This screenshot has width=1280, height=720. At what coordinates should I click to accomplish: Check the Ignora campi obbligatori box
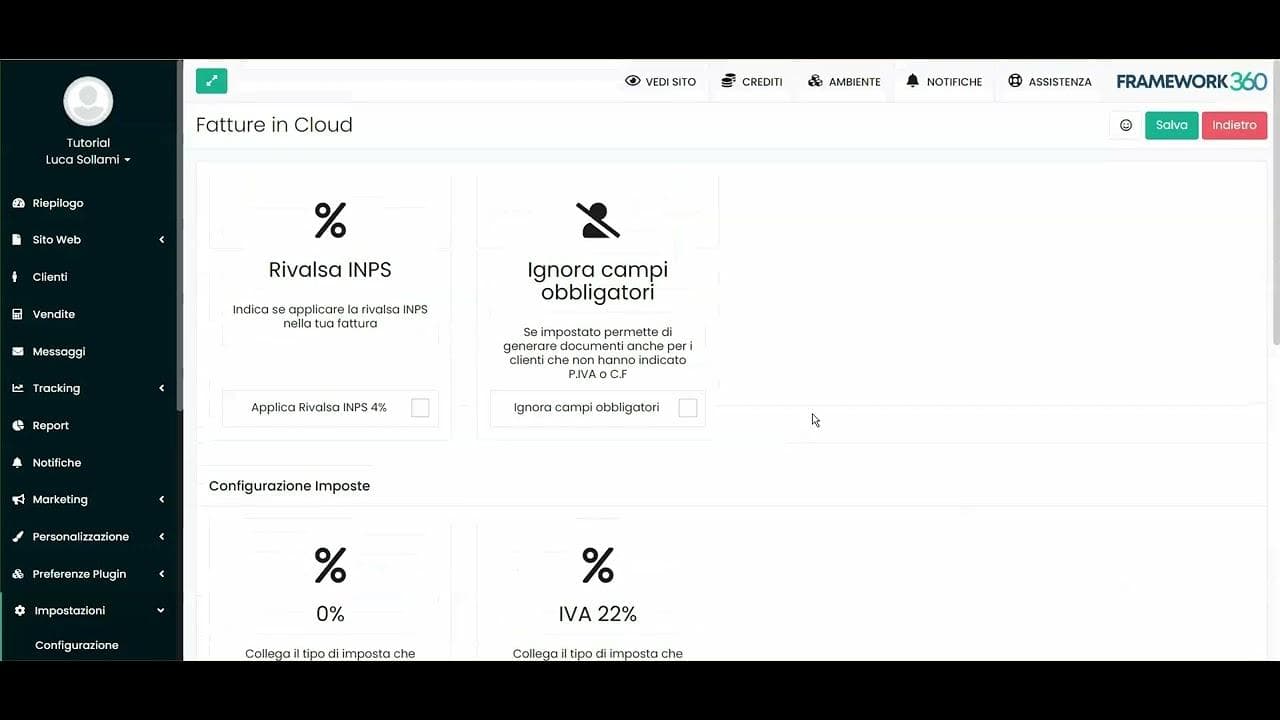click(x=687, y=407)
